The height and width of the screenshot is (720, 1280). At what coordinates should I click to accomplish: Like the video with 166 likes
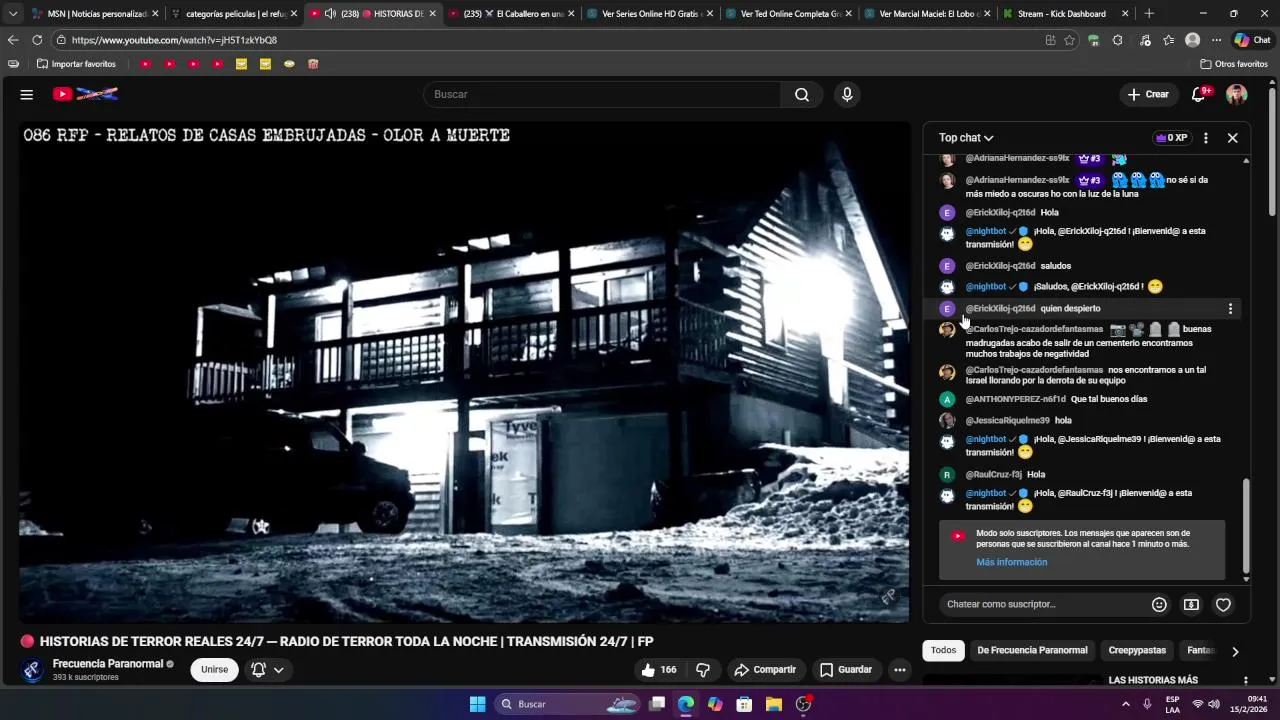pos(658,670)
